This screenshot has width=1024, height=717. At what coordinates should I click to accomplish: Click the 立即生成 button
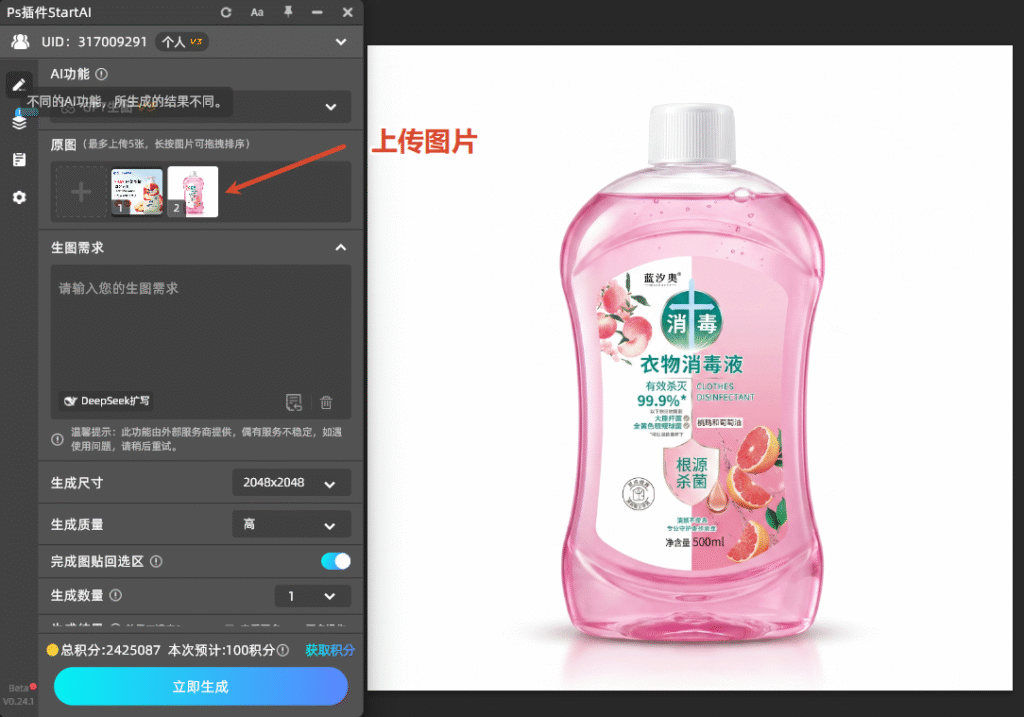[200, 686]
